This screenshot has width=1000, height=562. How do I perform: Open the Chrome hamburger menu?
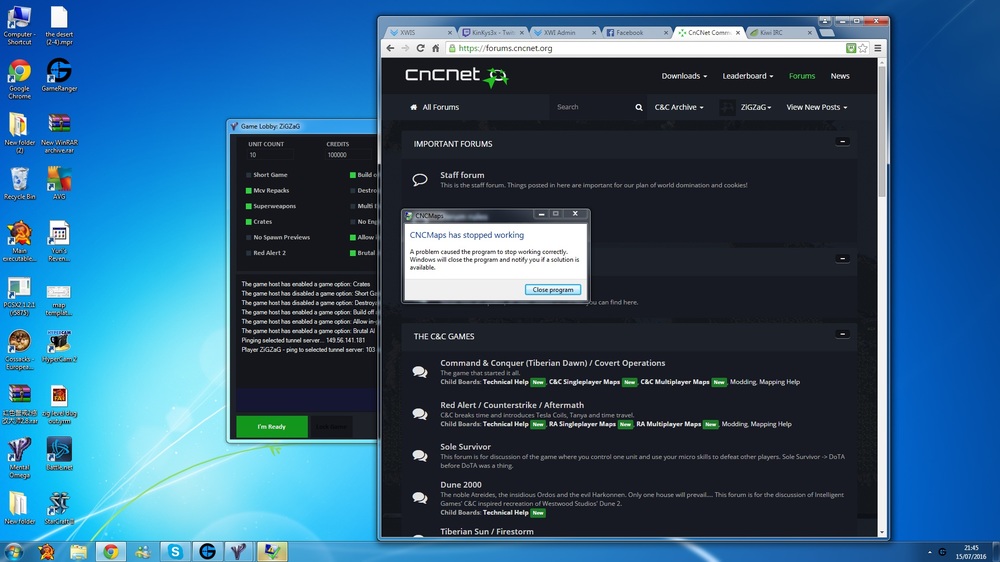878,48
